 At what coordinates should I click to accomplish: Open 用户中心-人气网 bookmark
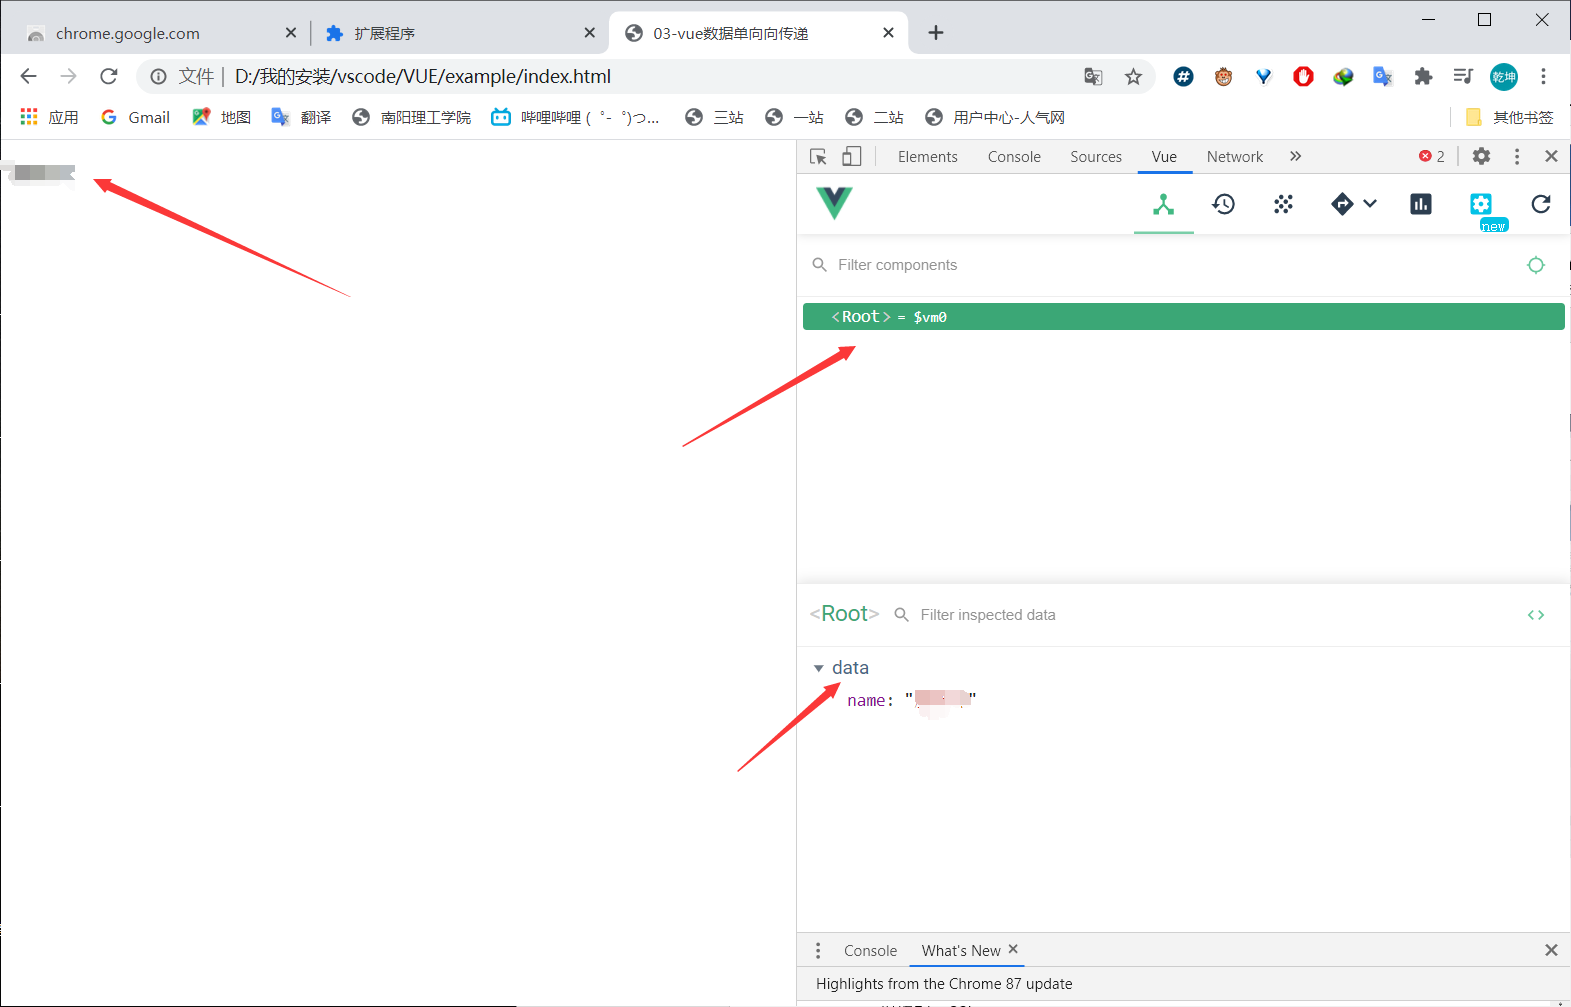point(995,117)
